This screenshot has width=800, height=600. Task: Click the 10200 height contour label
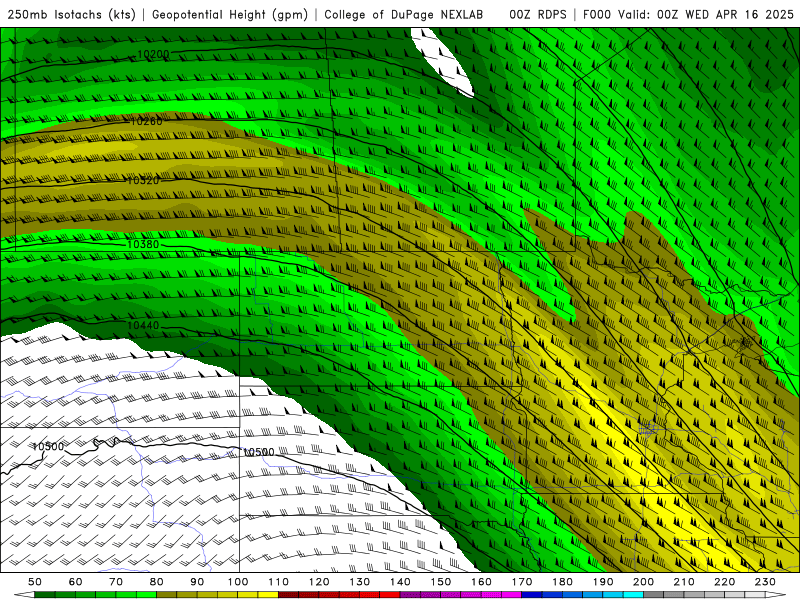click(x=153, y=55)
